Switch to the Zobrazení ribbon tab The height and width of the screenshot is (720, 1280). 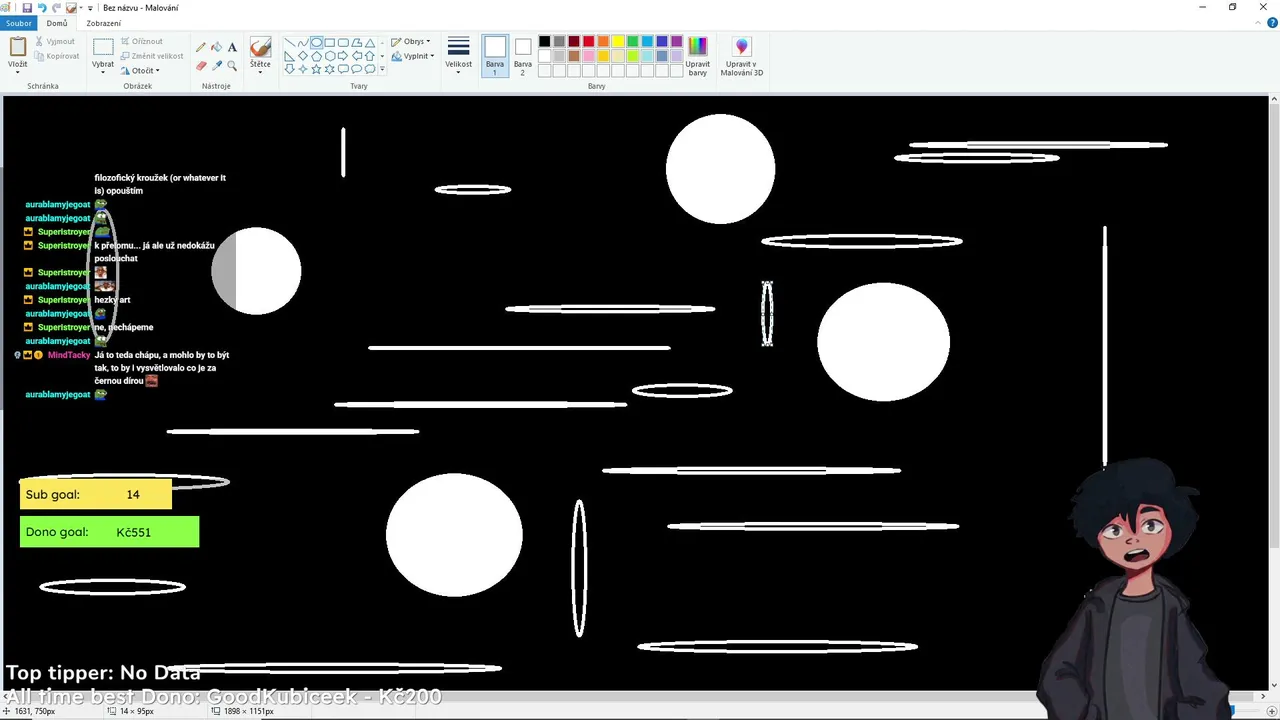pyautogui.click(x=104, y=23)
